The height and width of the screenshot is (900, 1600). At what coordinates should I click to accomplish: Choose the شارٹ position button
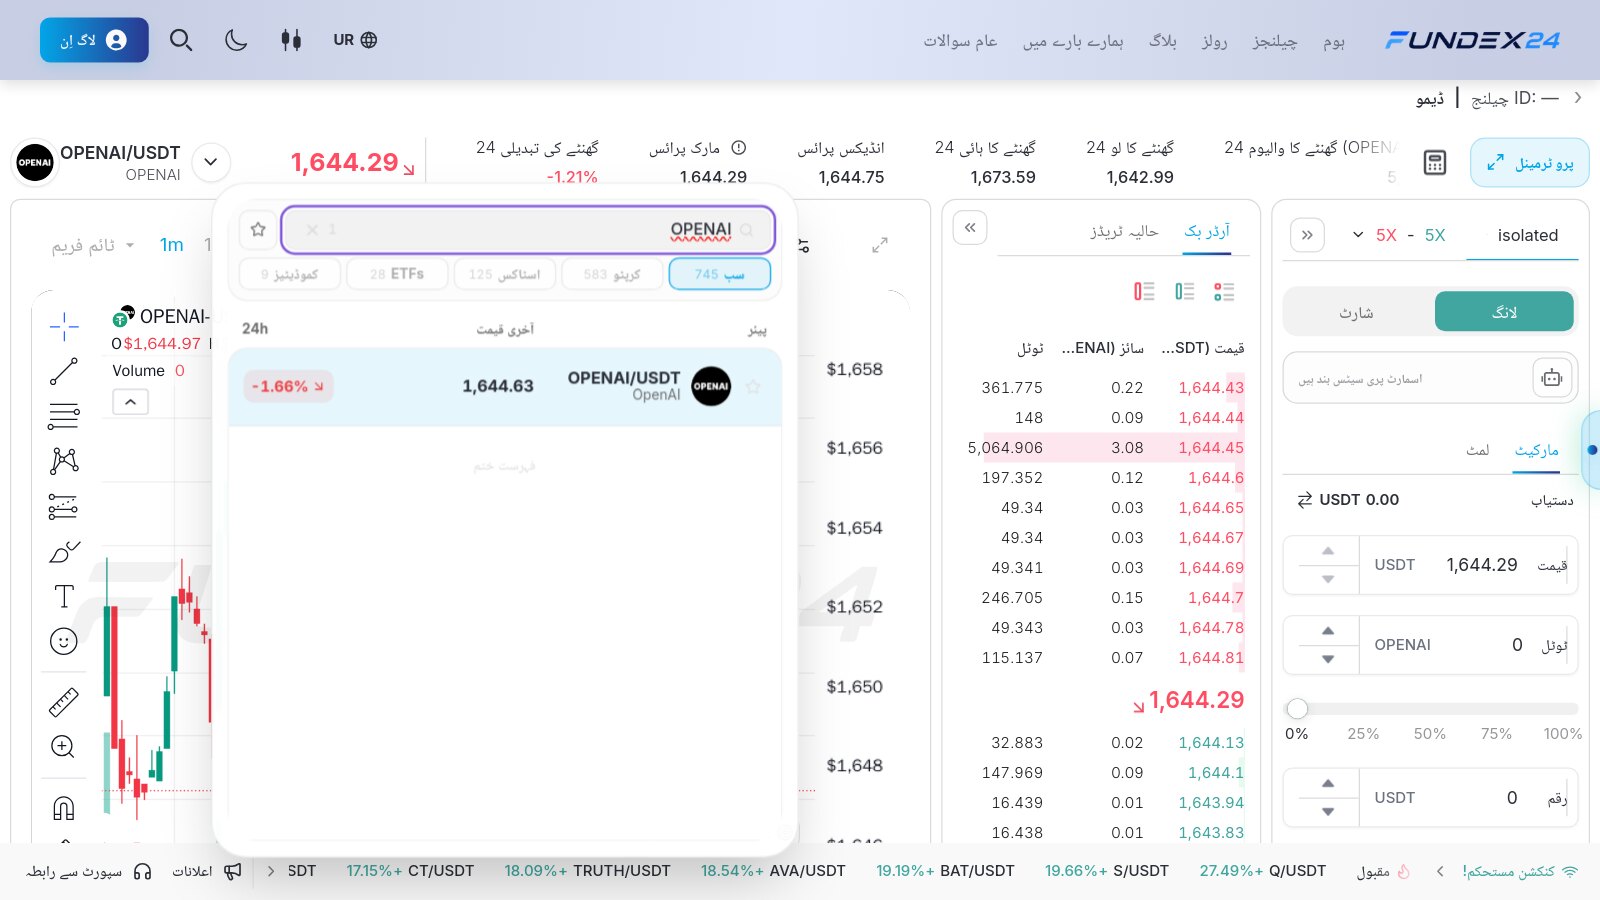(1357, 312)
